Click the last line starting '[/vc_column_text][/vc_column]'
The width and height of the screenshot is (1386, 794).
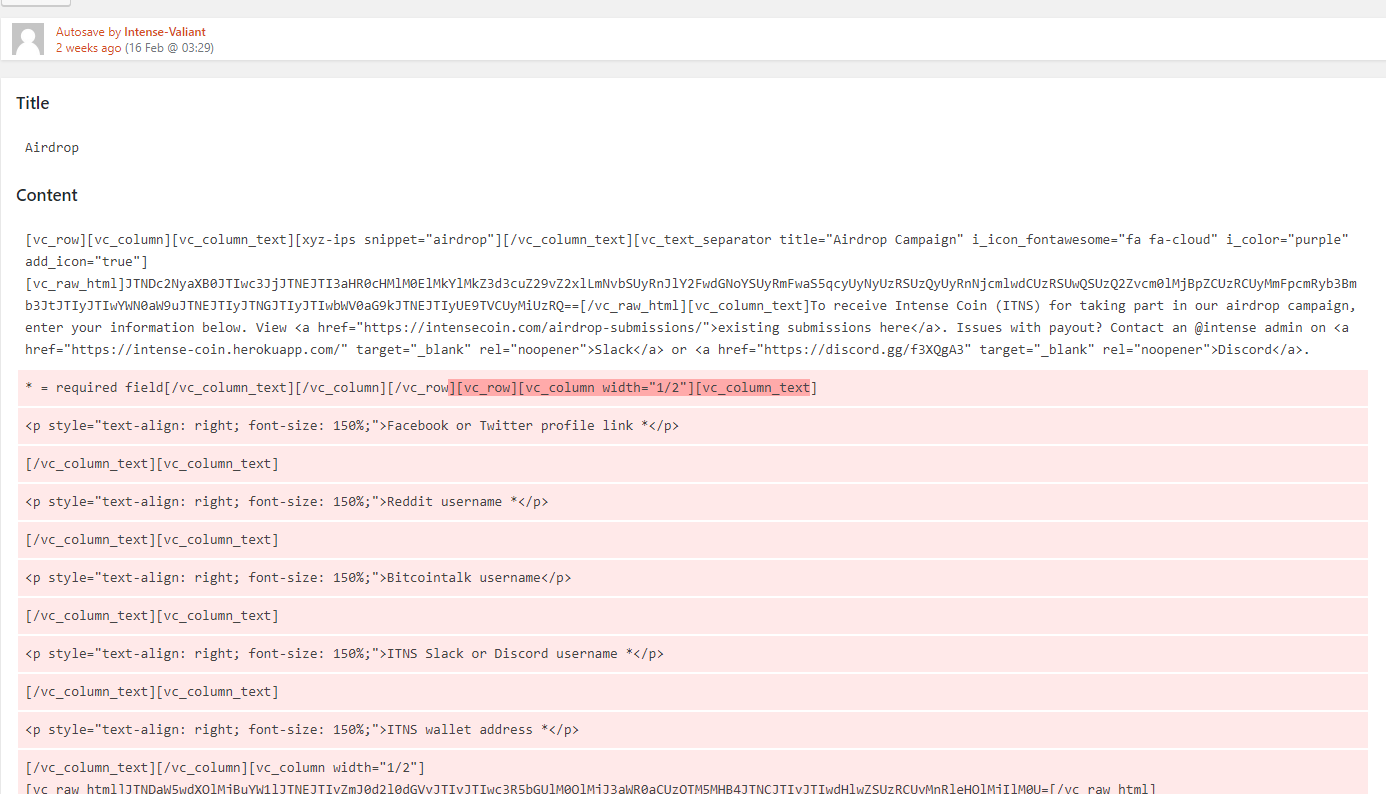click(225, 768)
